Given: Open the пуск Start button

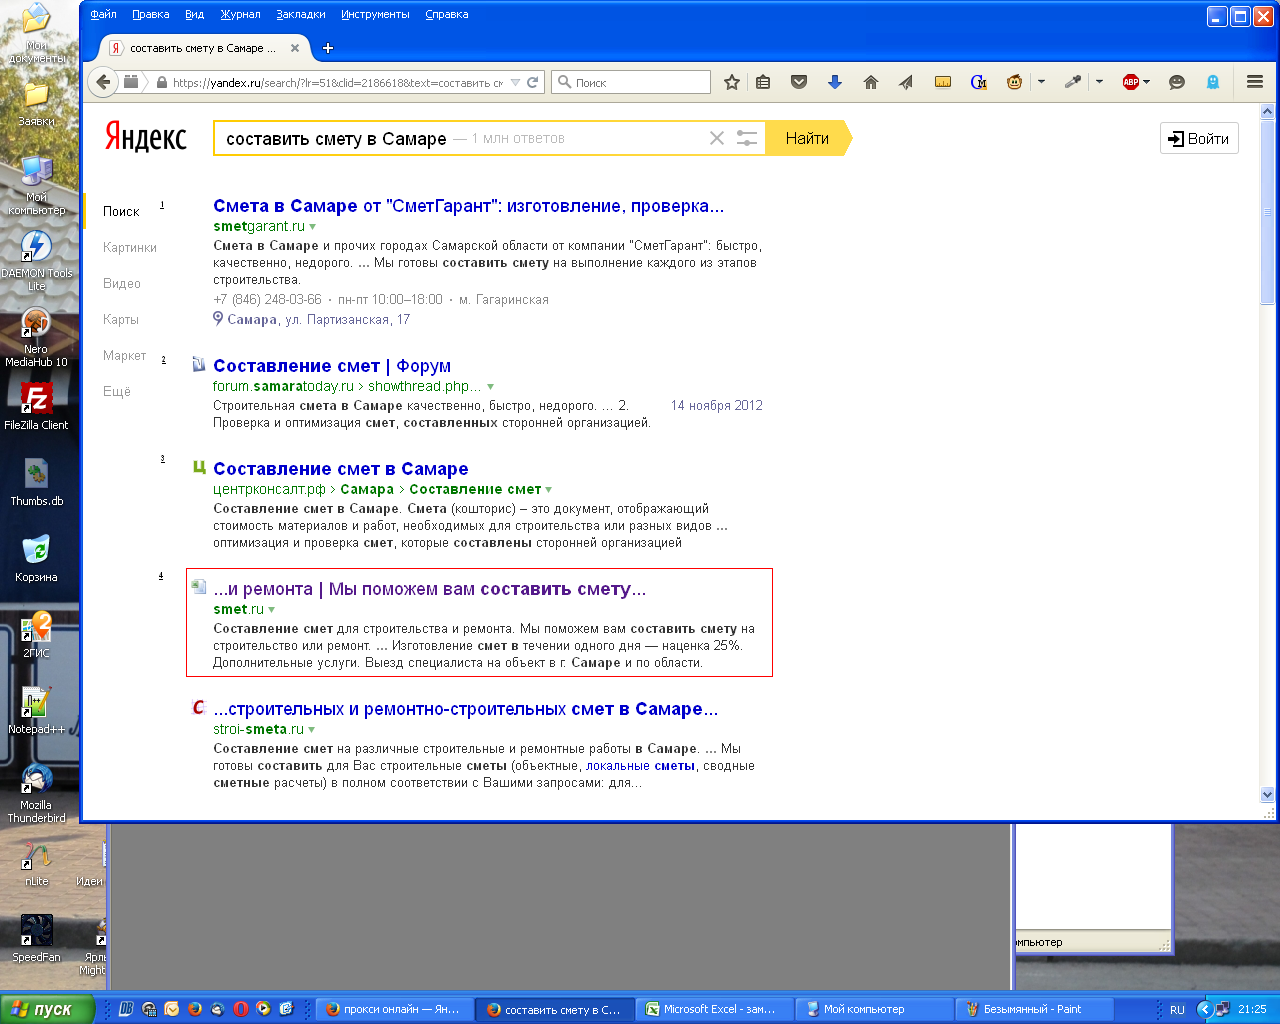Looking at the screenshot, I should (47, 1009).
